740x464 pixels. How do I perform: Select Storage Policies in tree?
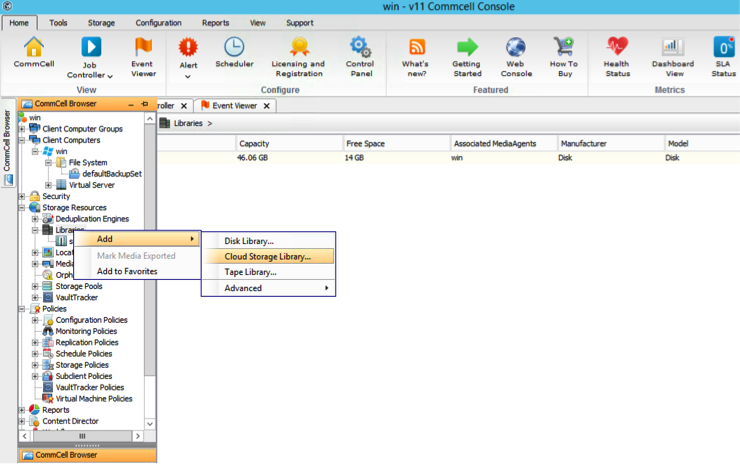pos(82,365)
